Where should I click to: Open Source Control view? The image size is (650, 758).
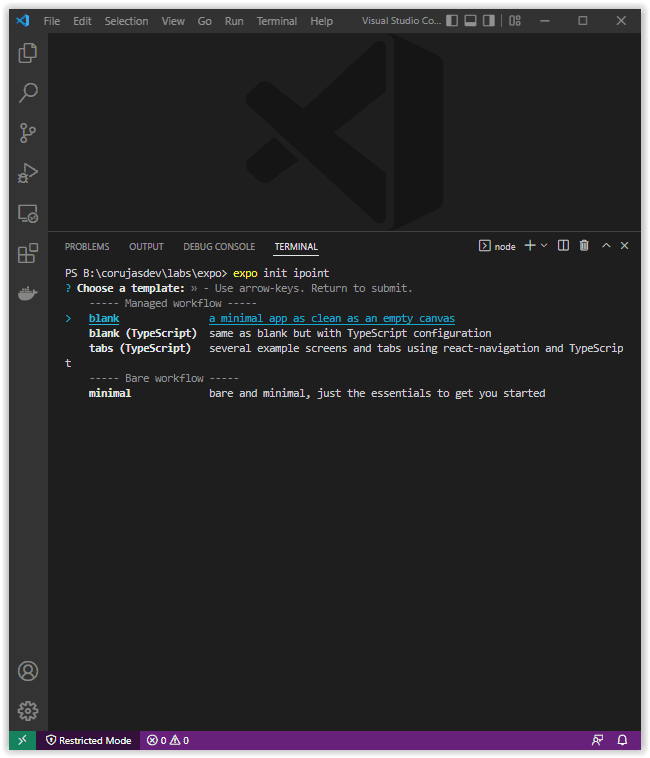click(28, 133)
